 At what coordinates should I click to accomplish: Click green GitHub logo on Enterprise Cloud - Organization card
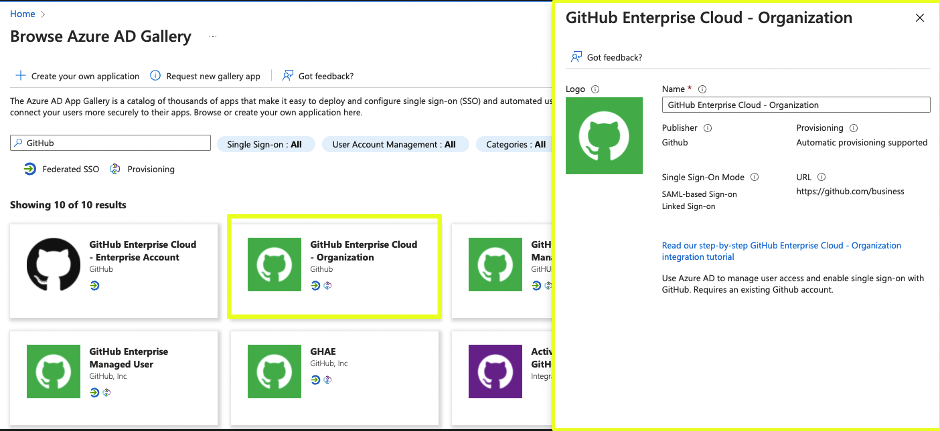[275, 264]
